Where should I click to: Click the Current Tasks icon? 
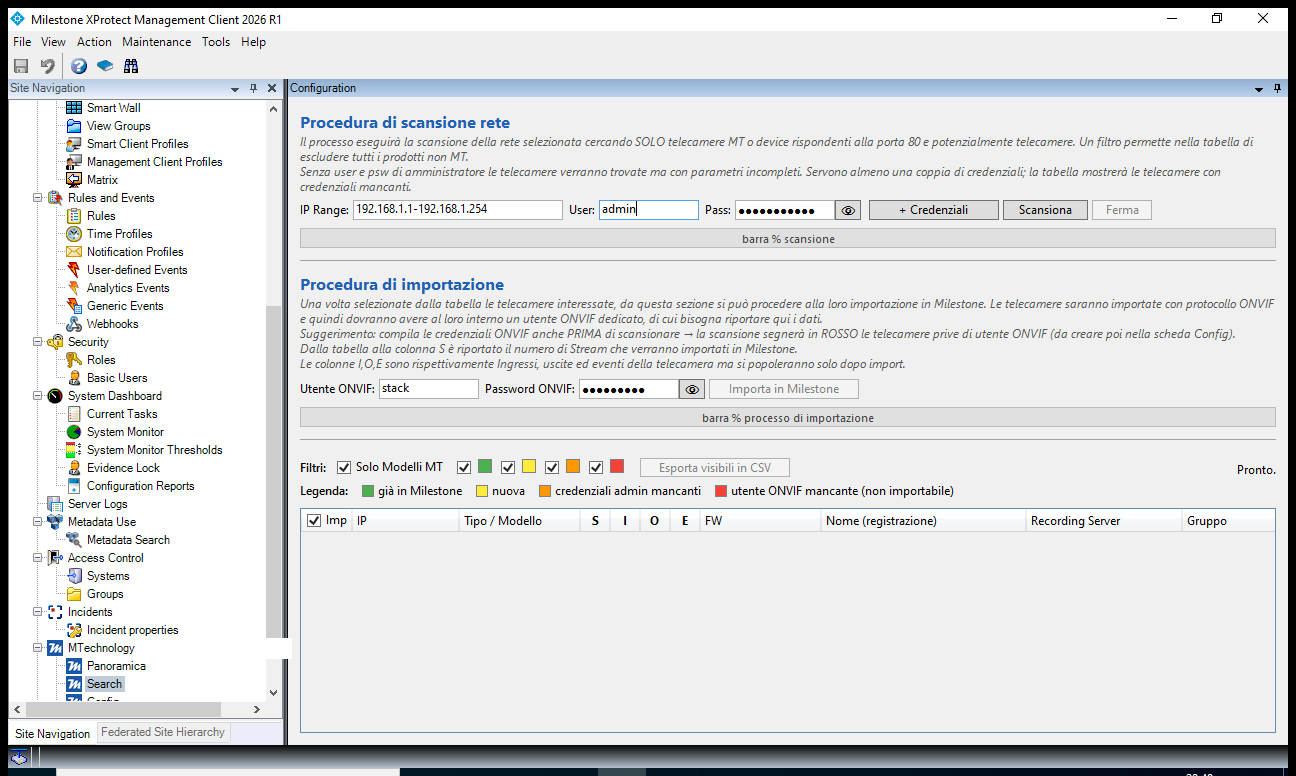(74, 414)
